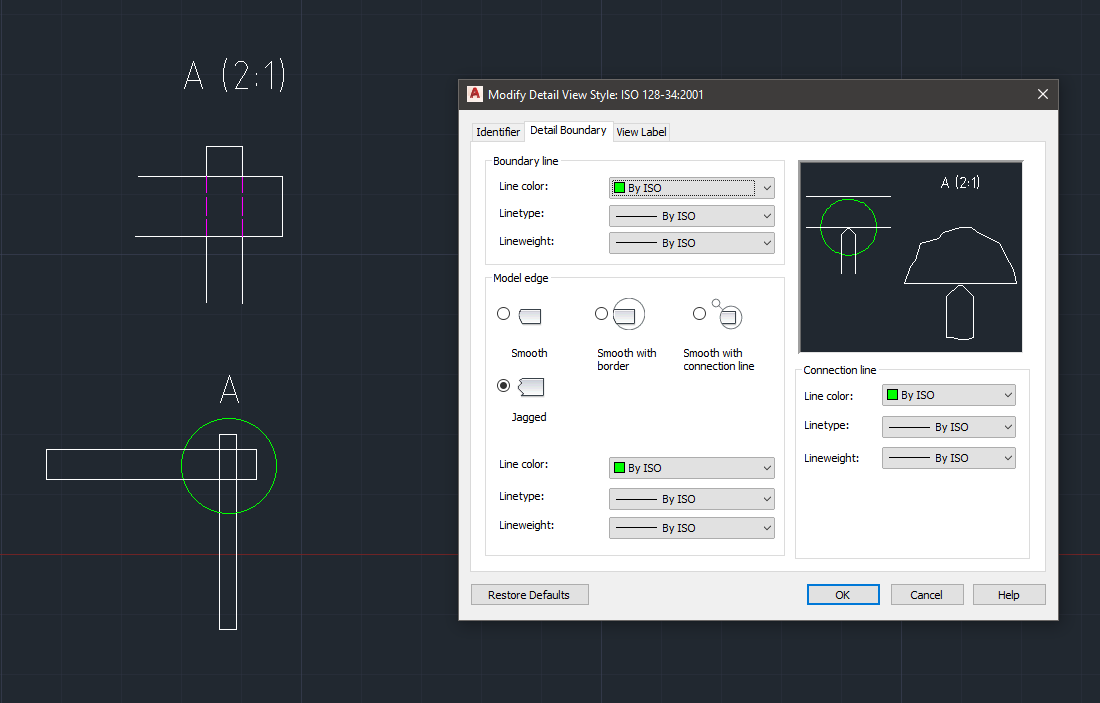Viewport: 1100px width, 703px height.
Task: Click the detail view preview thumbnail
Action: 910,256
